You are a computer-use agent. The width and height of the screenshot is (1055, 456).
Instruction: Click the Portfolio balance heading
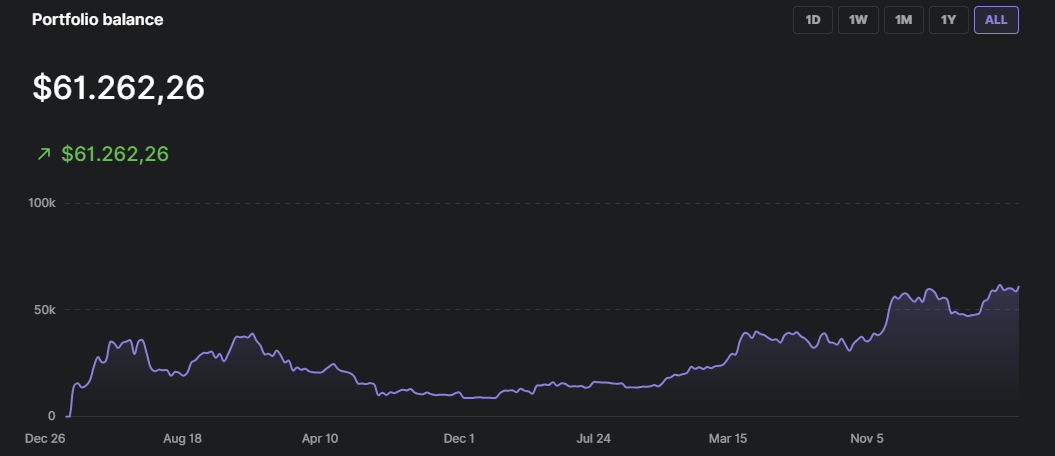pyautogui.click(x=98, y=20)
